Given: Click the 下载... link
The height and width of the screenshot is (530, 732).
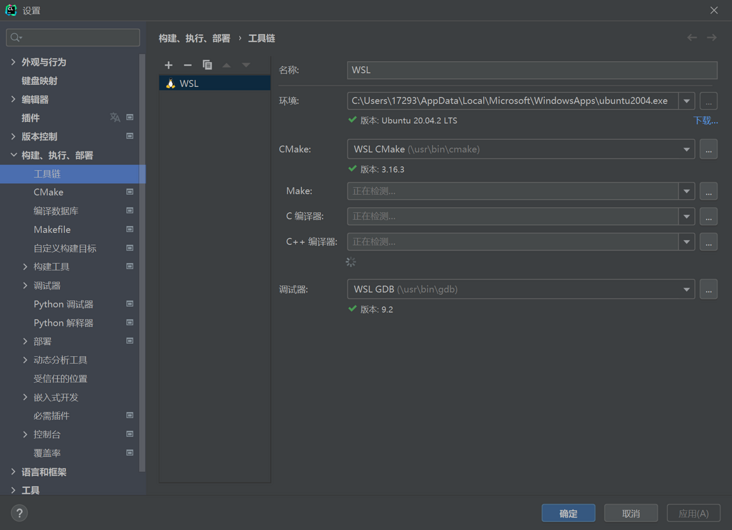Looking at the screenshot, I should [x=705, y=120].
